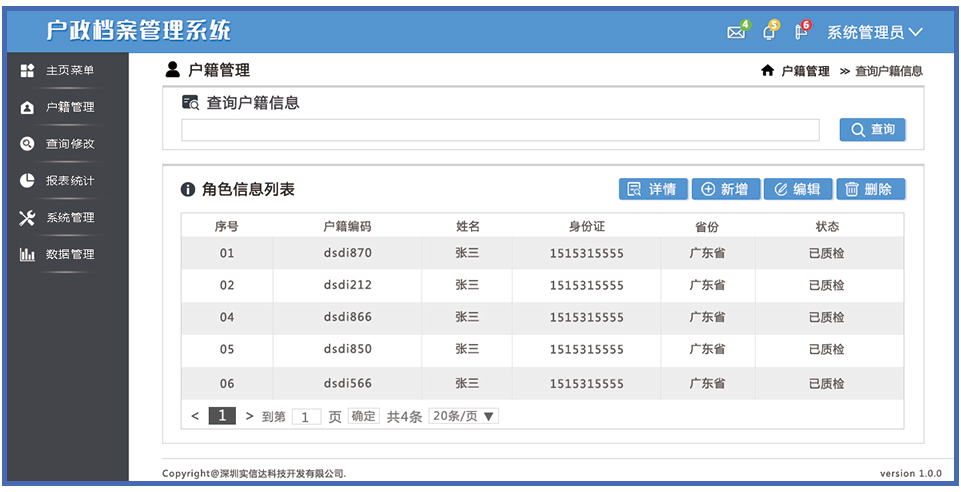This screenshot has width=961, height=492.
Task: Click the query search input field
Action: pyautogui.click(x=500, y=130)
